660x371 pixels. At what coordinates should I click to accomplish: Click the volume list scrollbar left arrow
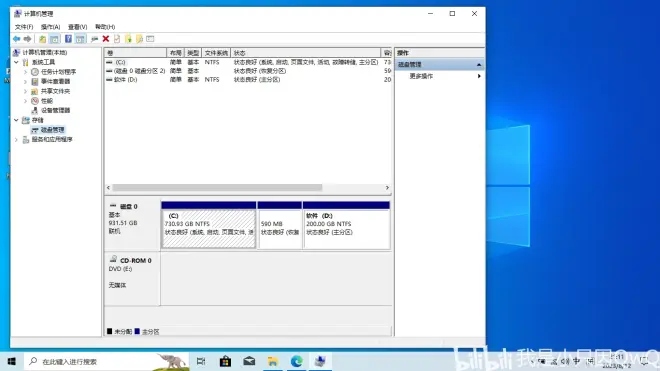tap(109, 188)
